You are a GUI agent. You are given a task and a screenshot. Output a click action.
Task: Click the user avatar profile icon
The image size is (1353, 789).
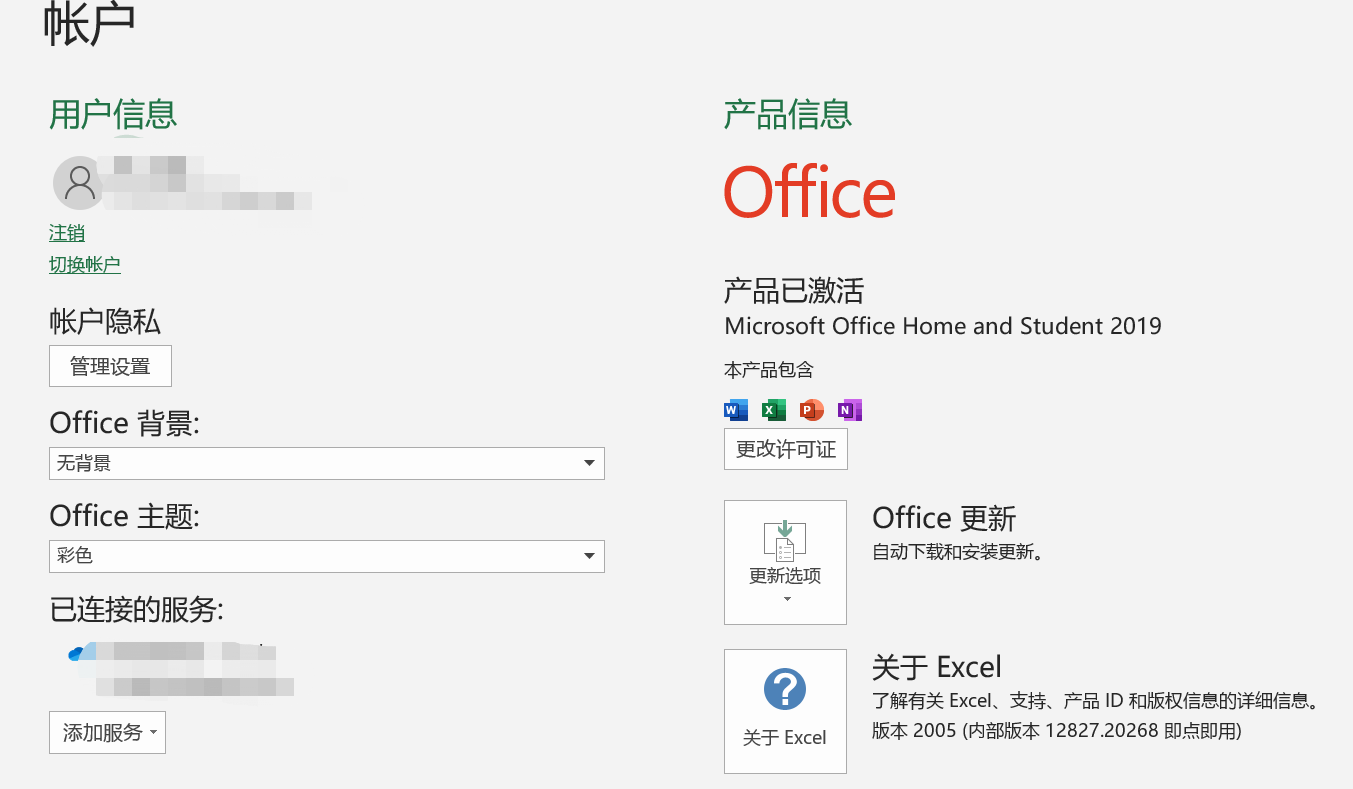pyautogui.click(x=79, y=182)
